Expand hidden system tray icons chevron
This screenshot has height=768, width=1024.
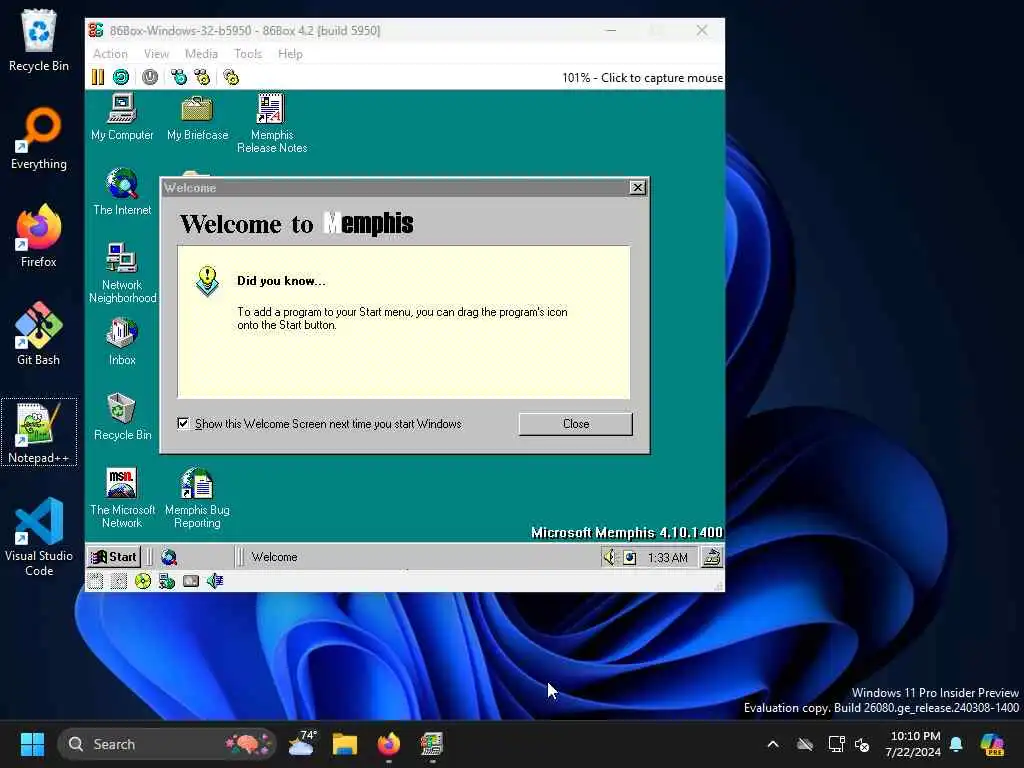[x=773, y=744]
